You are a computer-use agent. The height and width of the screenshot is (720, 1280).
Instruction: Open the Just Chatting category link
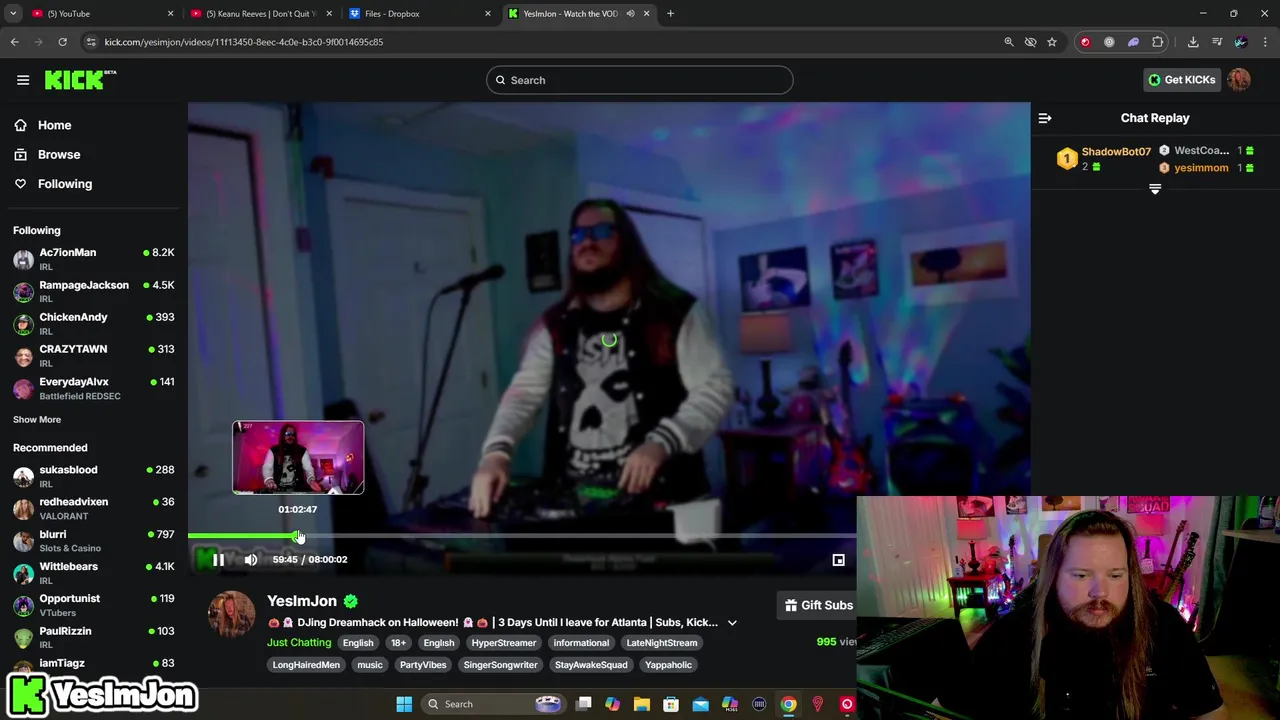coord(299,643)
